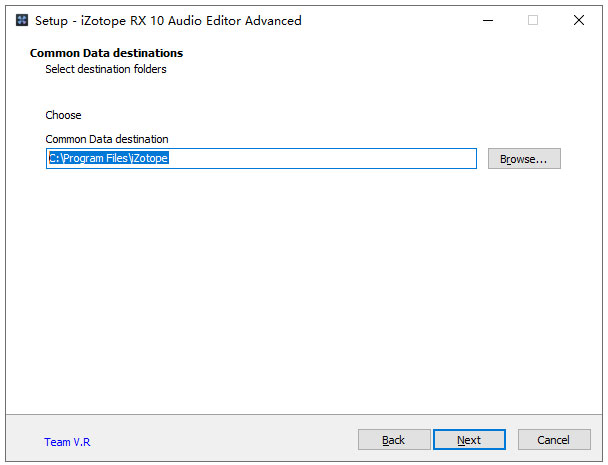
Task: Minimize the Setup window
Action: (x=488, y=20)
